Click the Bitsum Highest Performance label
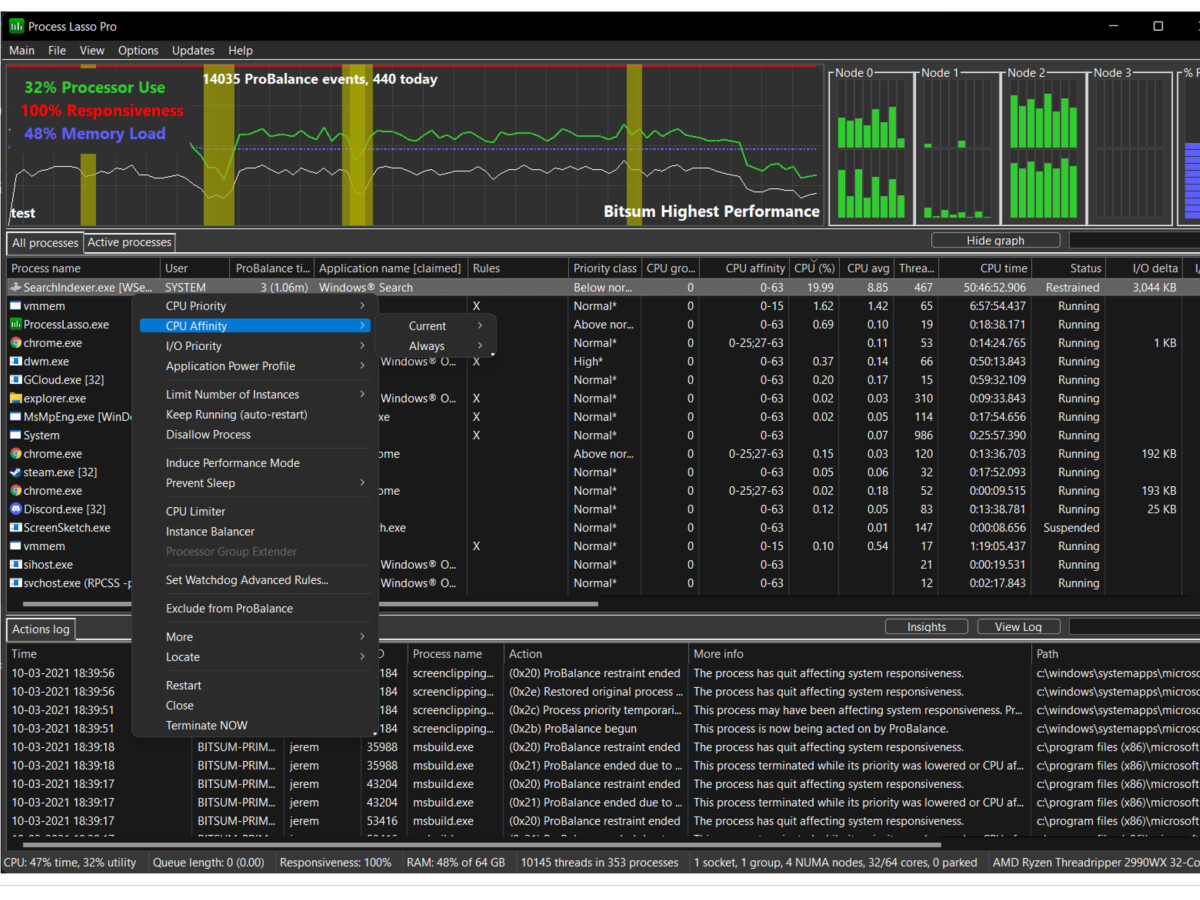This screenshot has width=1200, height=900. point(711,211)
